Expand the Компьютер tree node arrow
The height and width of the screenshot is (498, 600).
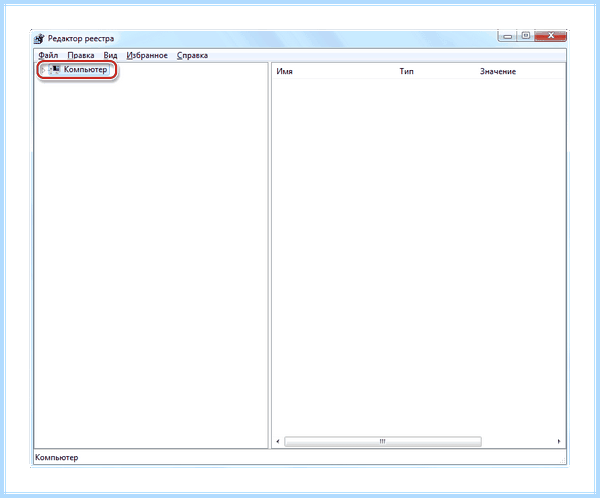tap(43, 70)
